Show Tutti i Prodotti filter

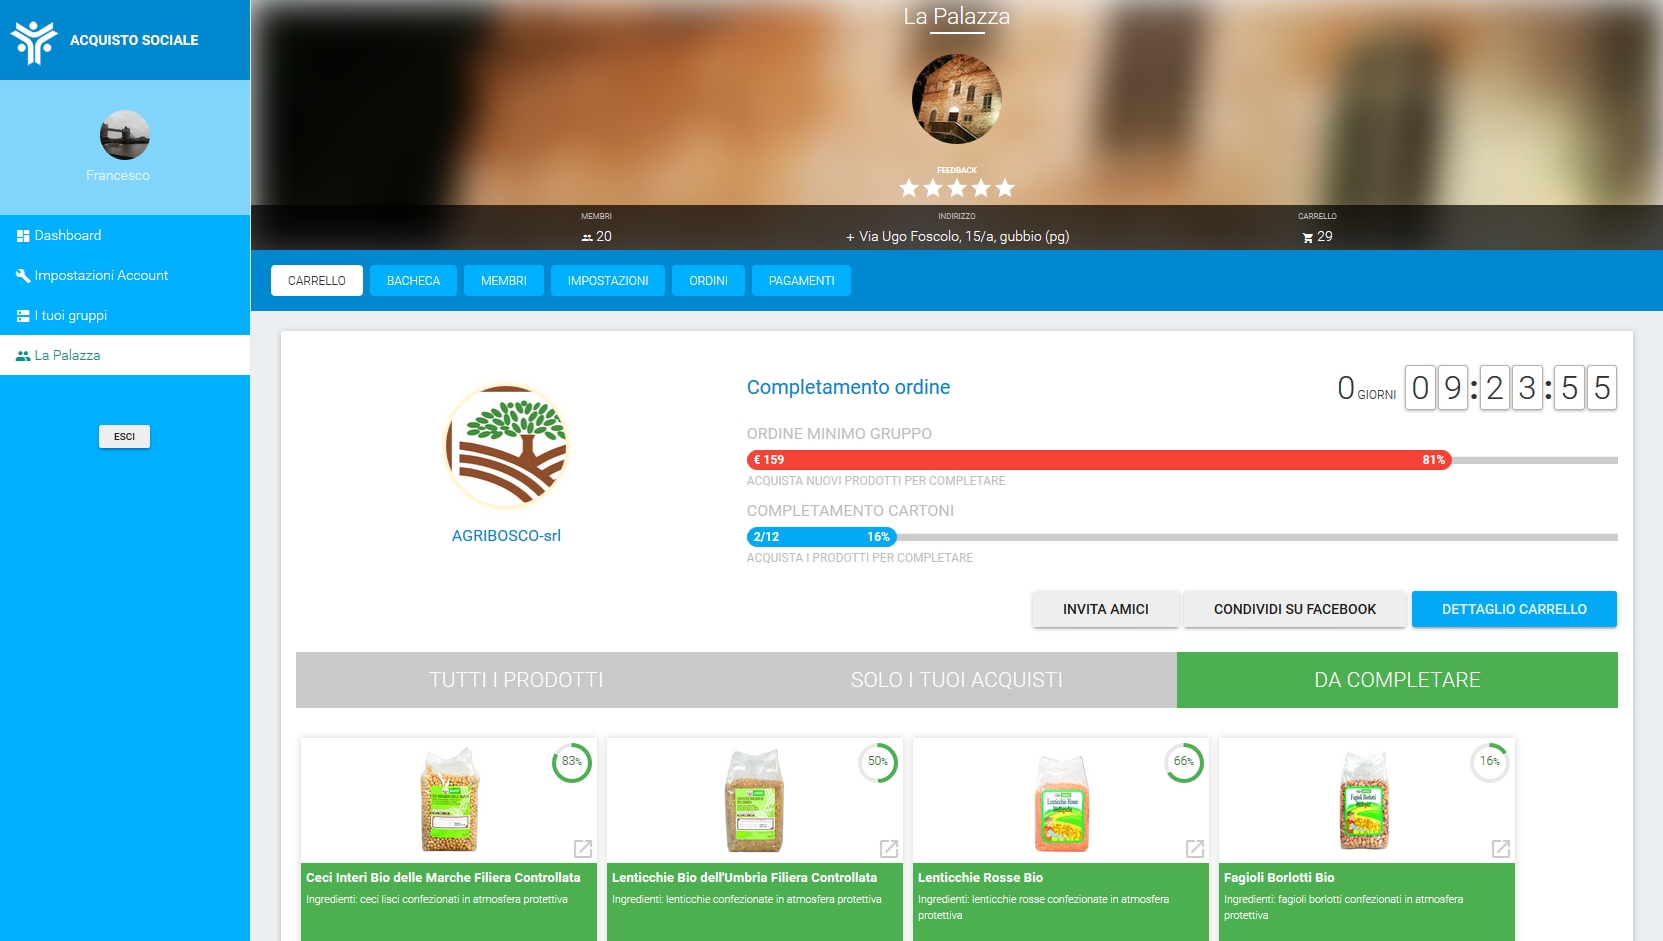pyautogui.click(x=516, y=680)
